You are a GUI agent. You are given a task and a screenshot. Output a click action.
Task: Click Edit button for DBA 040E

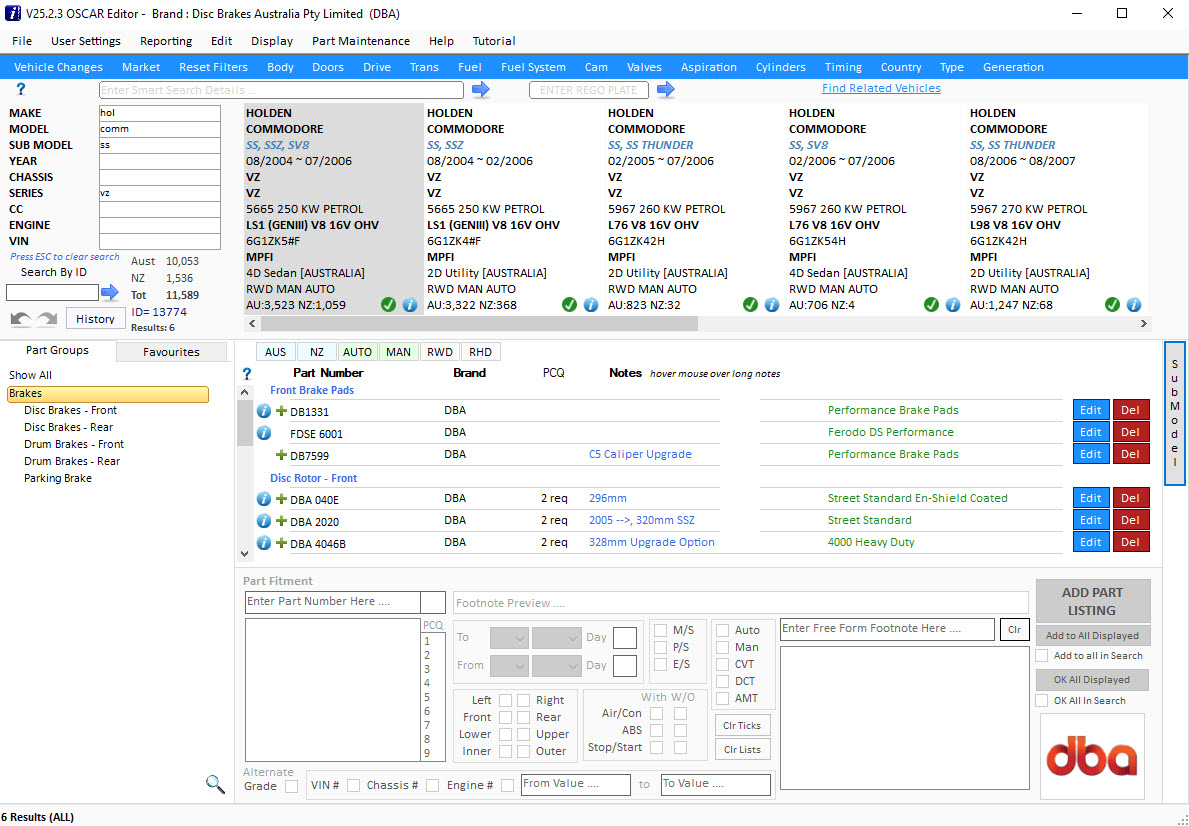pyautogui.click(x=1091, y=498)
